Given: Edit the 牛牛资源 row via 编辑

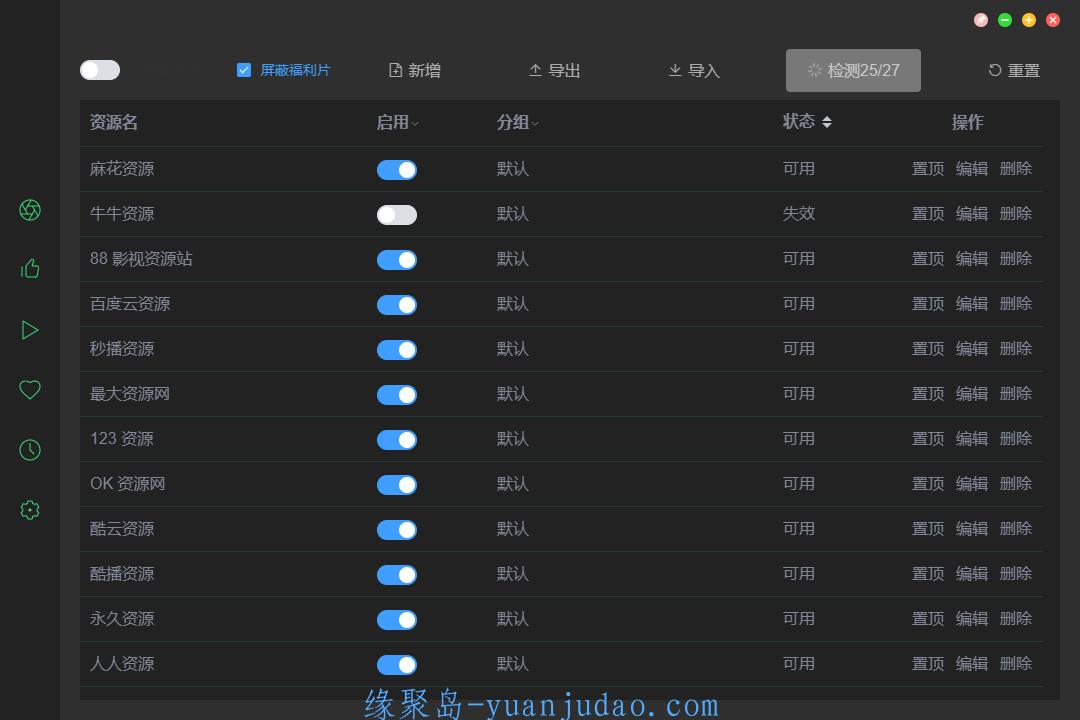Looking at the screenshot, I should click(972, 214).
